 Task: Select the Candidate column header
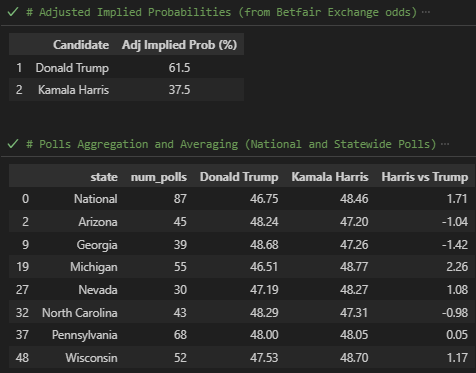coord(81,45)
